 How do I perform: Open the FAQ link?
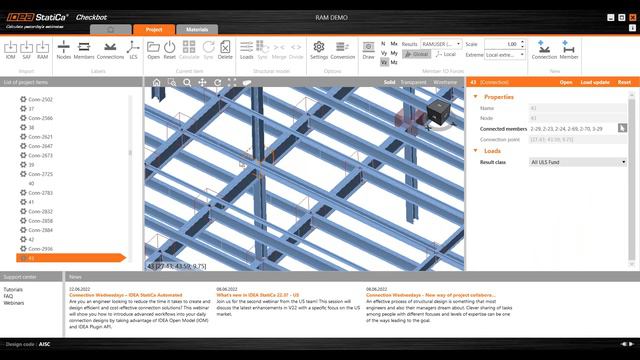(x=8, y=296)
